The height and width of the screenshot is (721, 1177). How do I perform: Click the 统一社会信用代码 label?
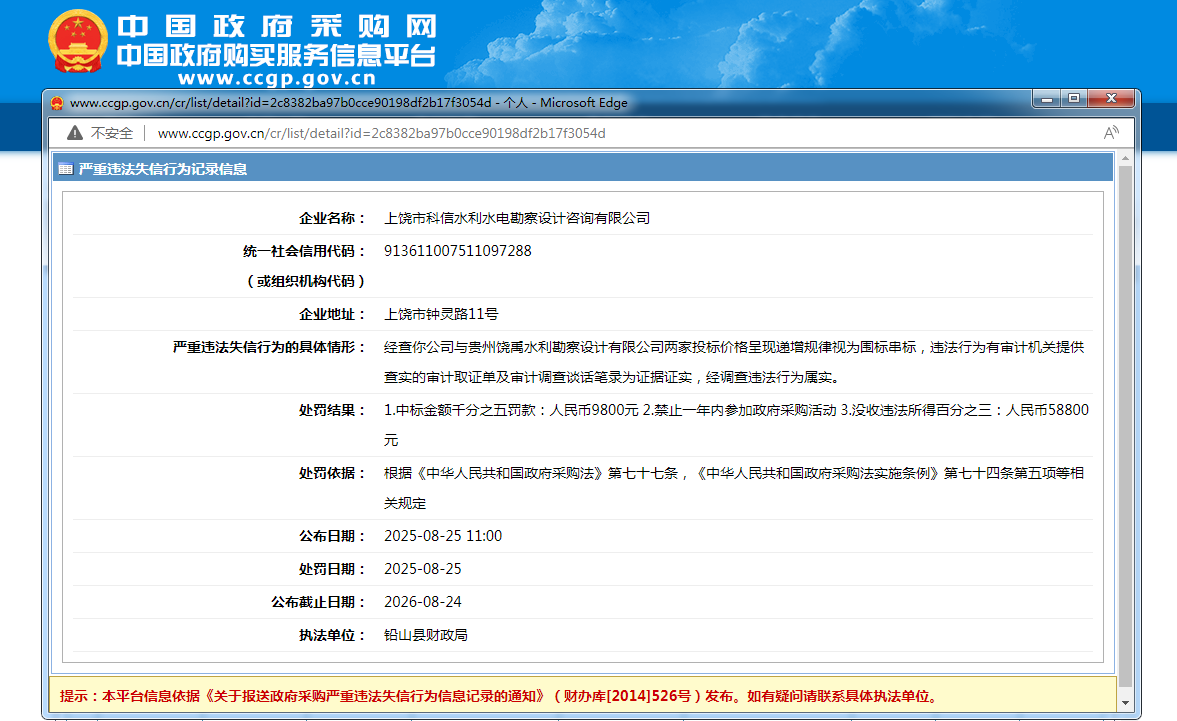click(304, 251)
